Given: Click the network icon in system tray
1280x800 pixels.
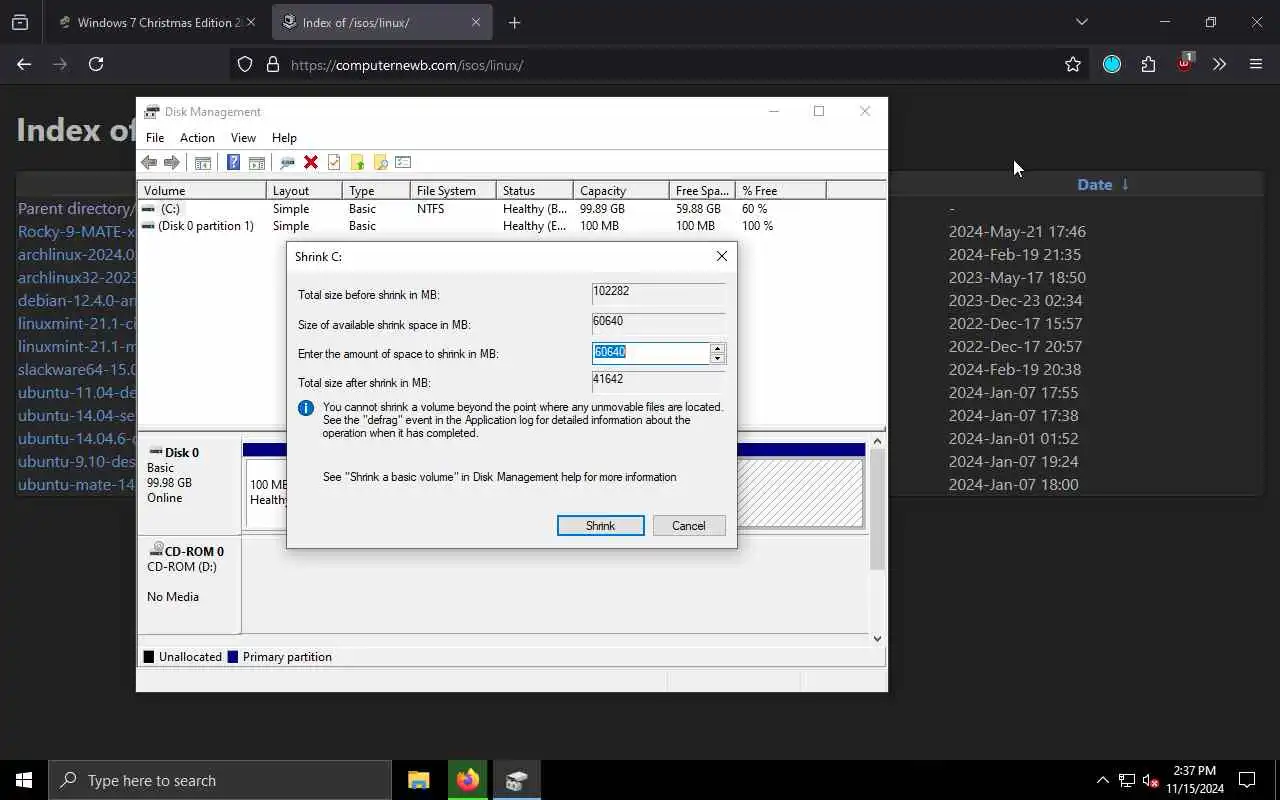Looking at the screenshot, I should coord(1127,781).
